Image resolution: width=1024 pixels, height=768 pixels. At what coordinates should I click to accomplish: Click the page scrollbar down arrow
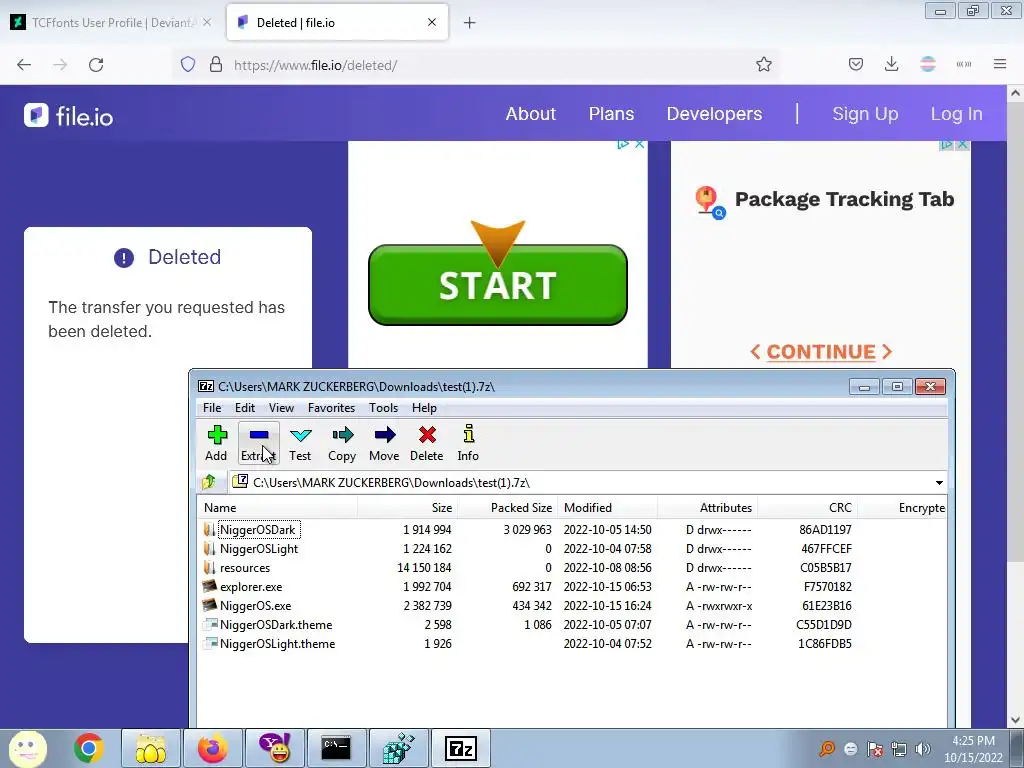tap(1015, 720)
